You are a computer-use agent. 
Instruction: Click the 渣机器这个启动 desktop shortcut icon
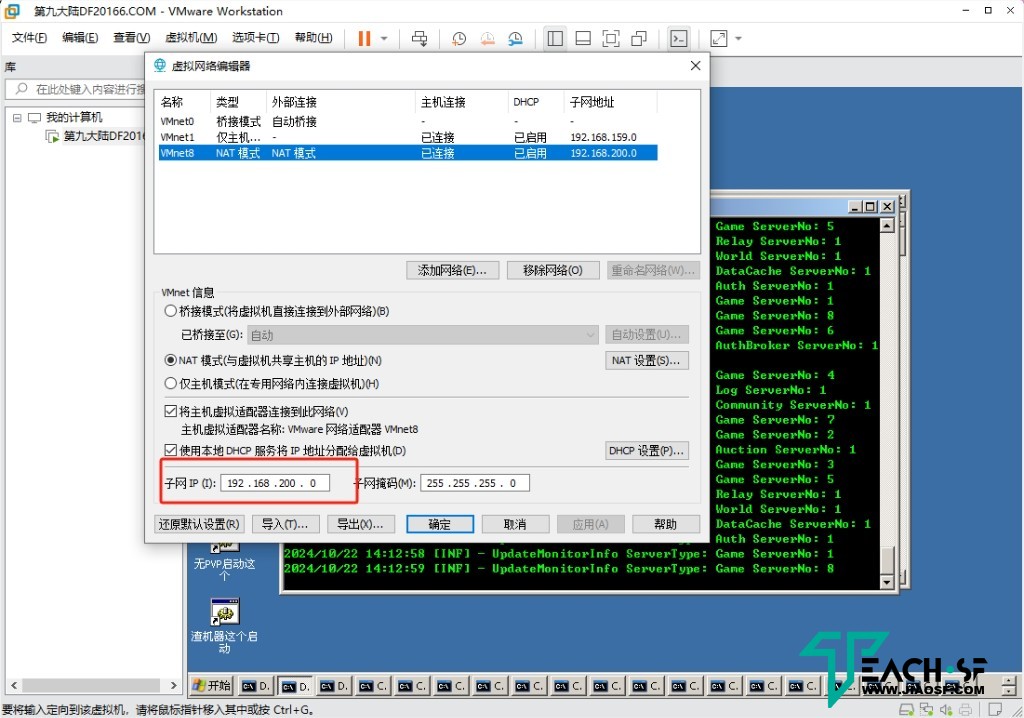[225, 612]
